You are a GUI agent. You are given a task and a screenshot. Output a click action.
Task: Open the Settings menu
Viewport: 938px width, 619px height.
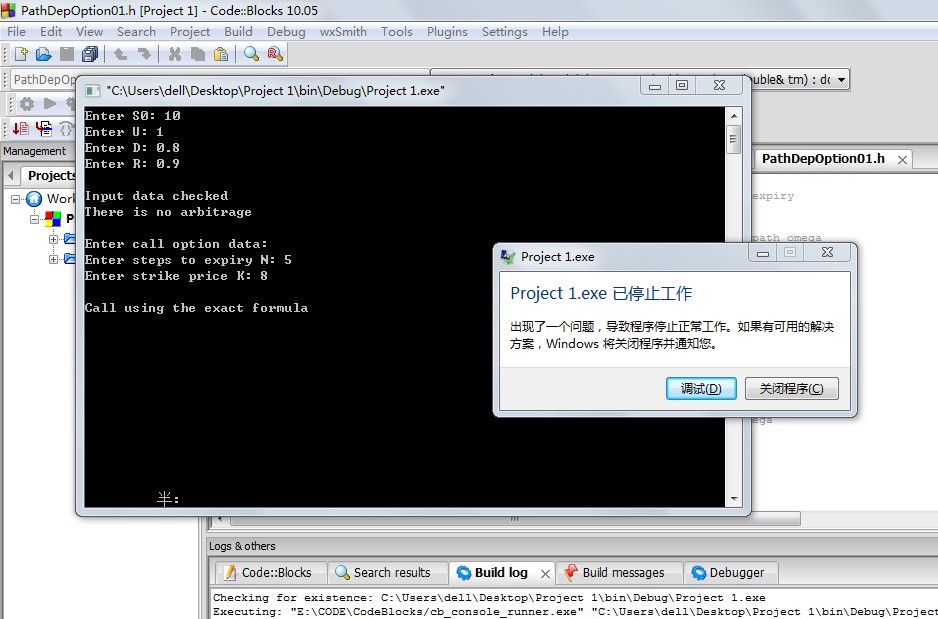coord(504,32)
